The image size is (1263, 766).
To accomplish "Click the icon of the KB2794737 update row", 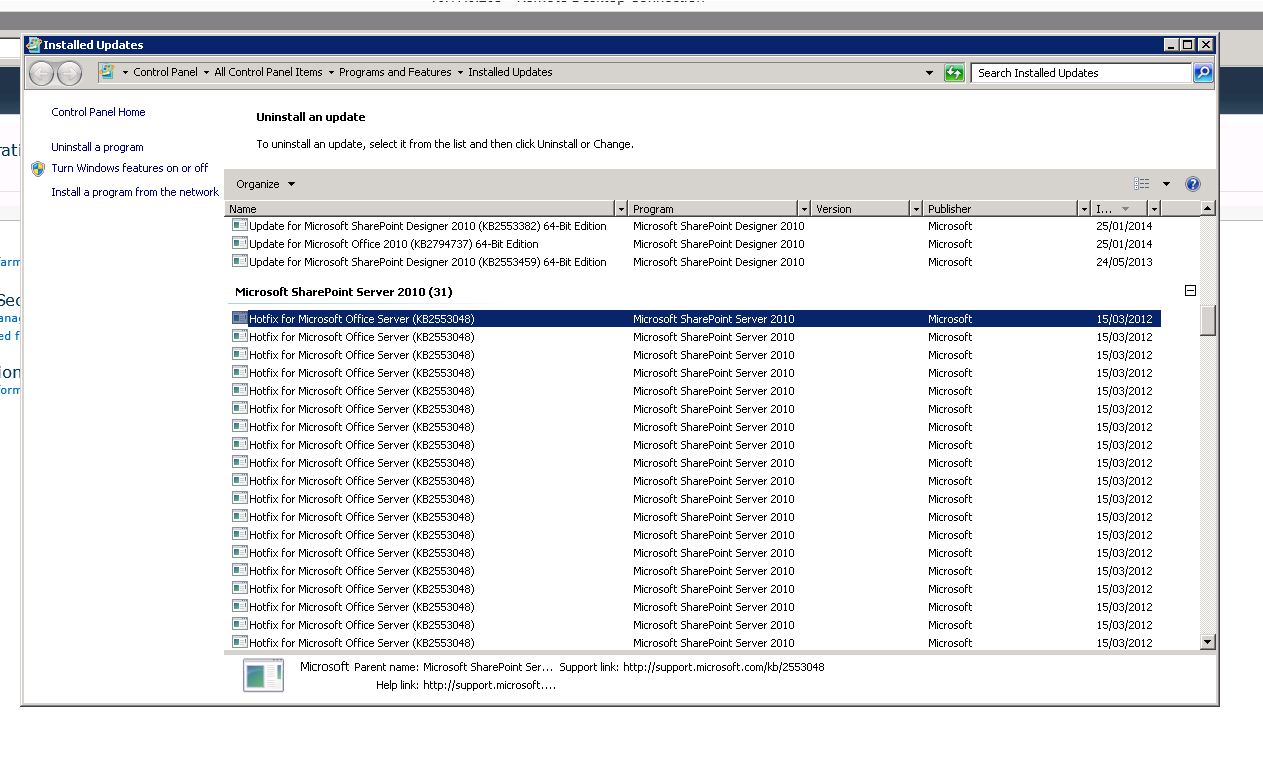I will (x=240, y=244).
